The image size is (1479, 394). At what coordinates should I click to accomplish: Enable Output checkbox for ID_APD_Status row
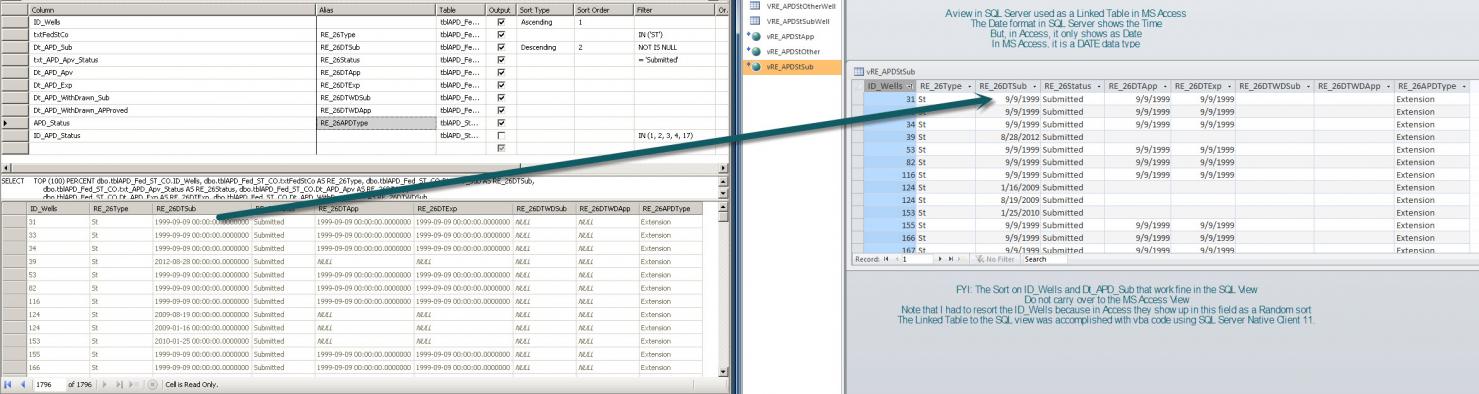pos(500,135)
